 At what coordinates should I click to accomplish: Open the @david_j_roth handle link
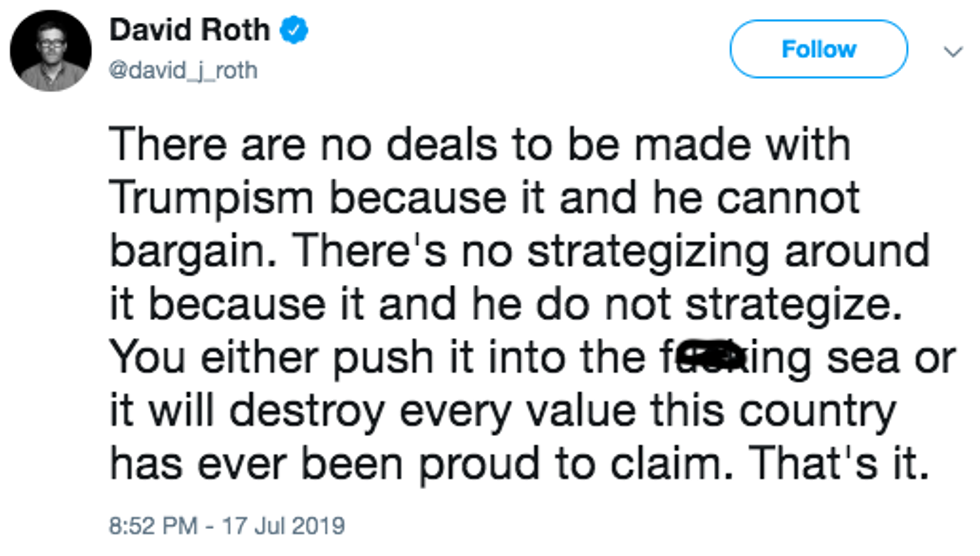click(x=182, y=71)
